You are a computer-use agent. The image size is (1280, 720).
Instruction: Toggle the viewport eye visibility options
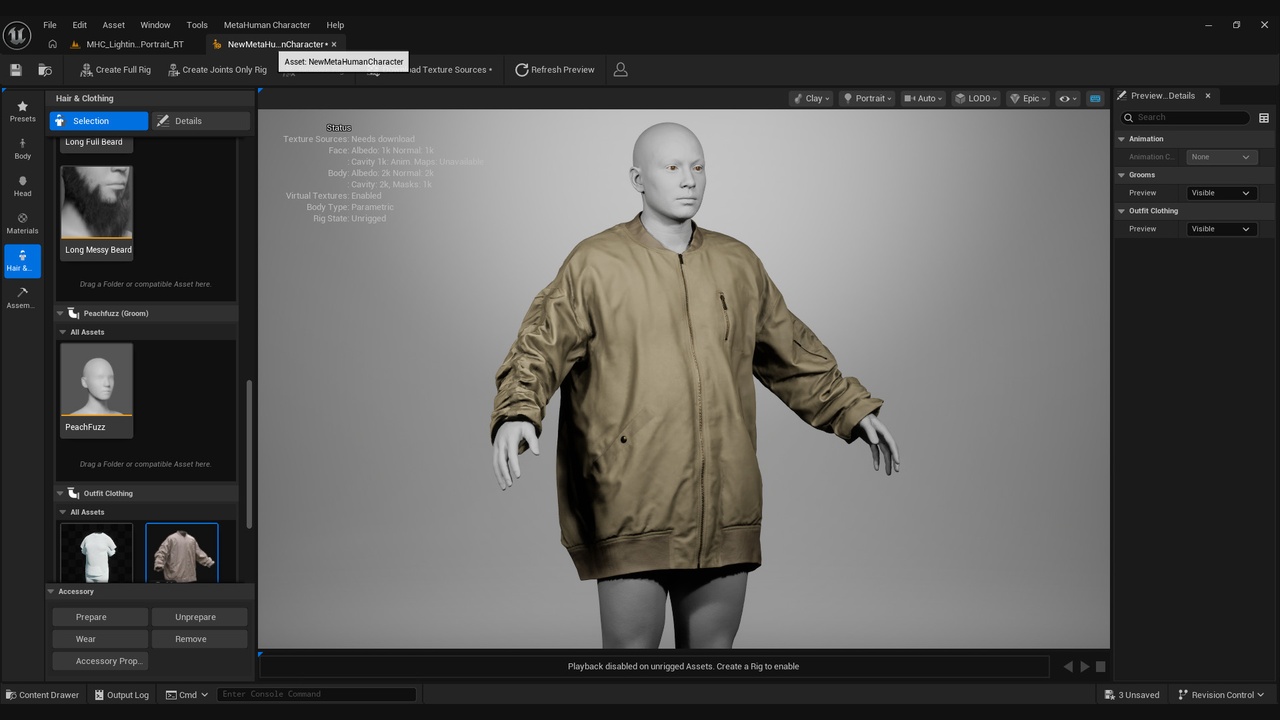point(1068,98)
